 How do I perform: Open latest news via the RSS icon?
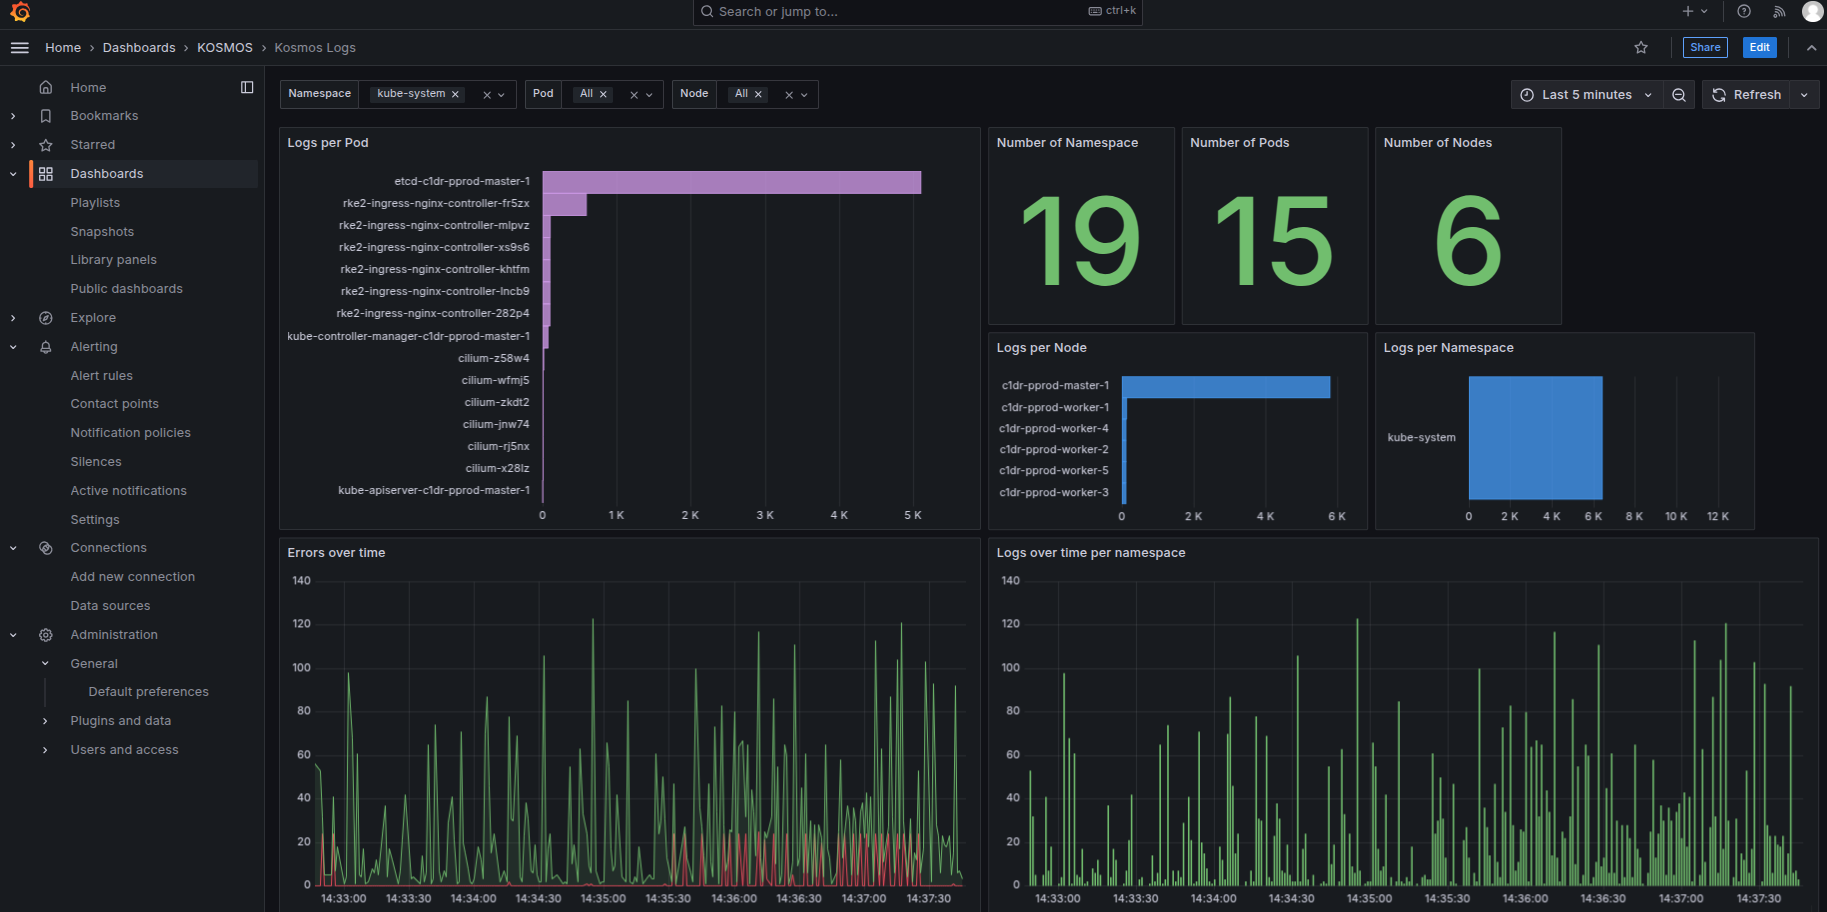[1779, 12]
